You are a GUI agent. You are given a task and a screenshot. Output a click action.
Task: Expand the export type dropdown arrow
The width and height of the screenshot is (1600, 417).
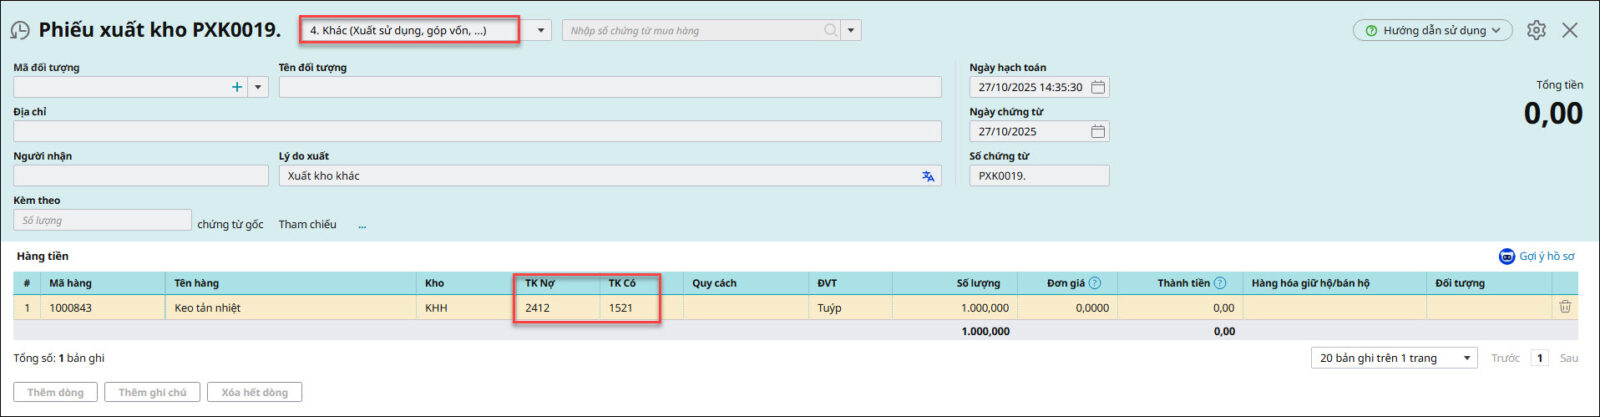[541, 30]
